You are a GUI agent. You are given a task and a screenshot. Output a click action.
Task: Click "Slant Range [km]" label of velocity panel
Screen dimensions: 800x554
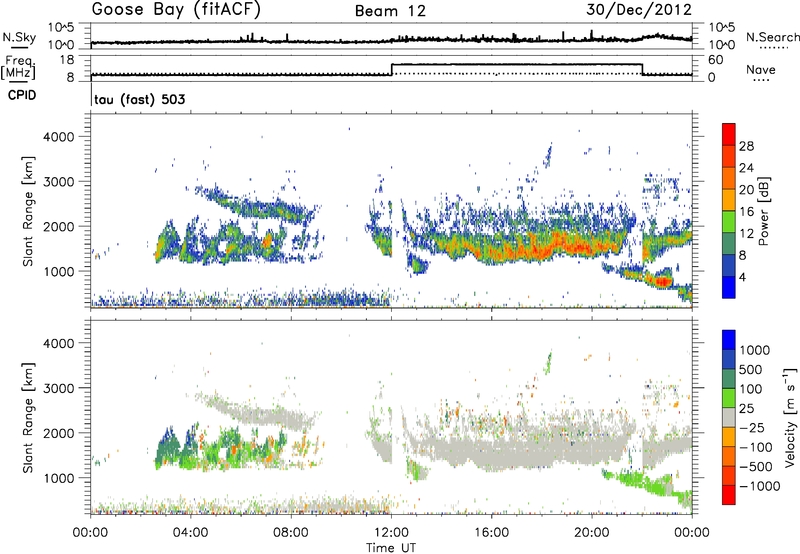click(x=29, y=418)
